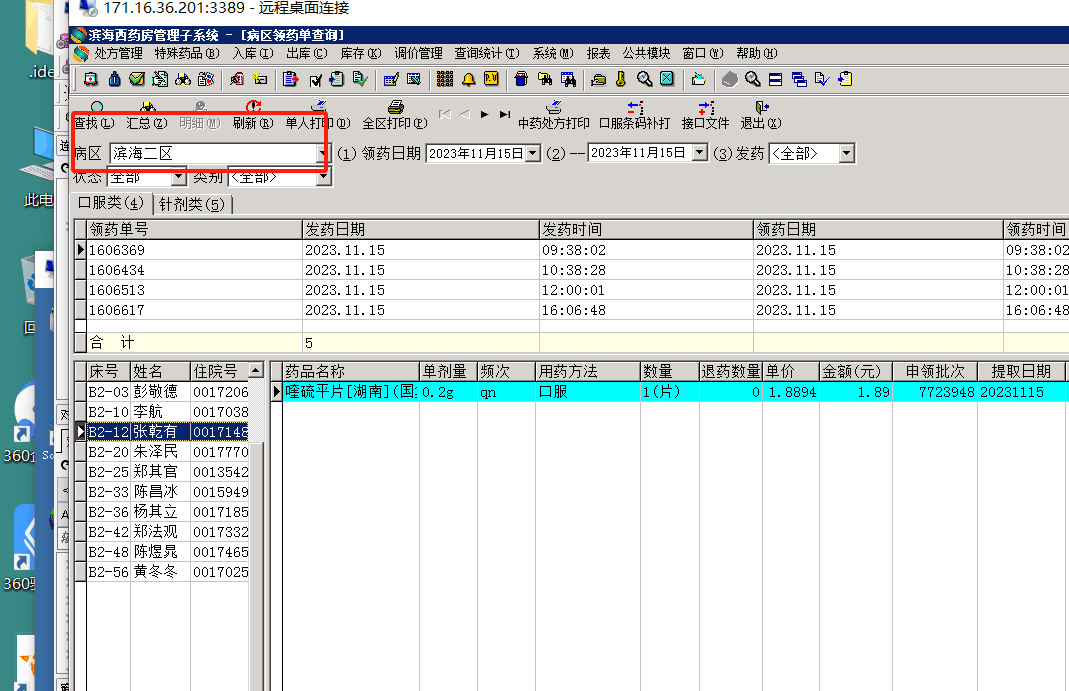Click the 领药单号 column header
1069x691 pixels.
tap(194, 230)
